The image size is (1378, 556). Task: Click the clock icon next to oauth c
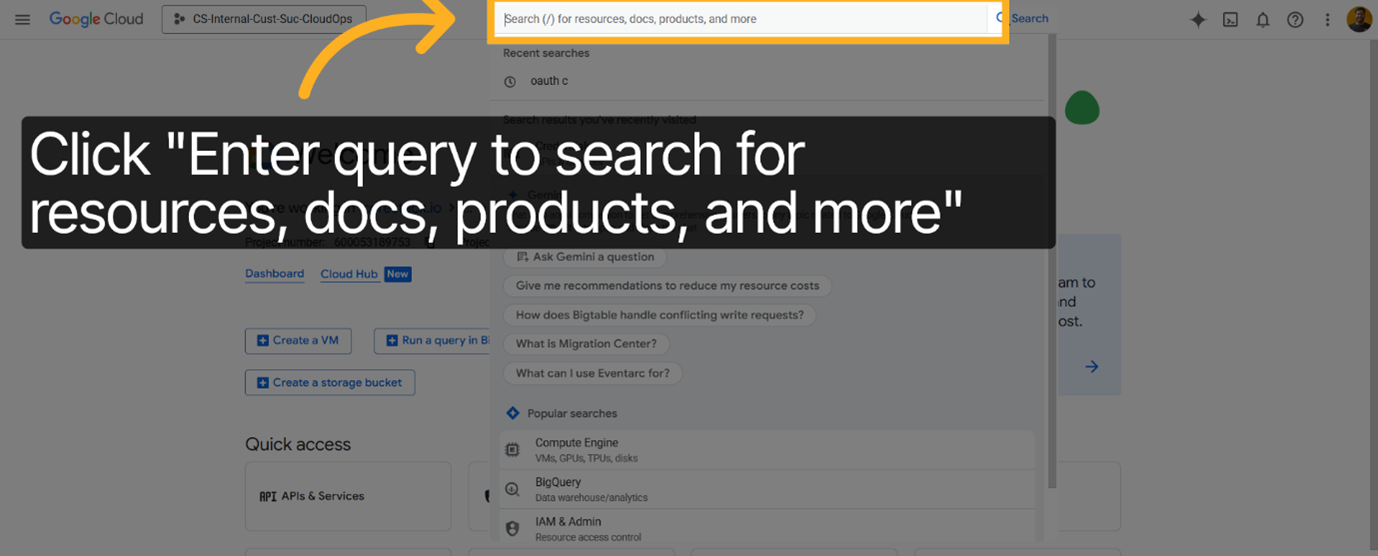click(510, 82)
